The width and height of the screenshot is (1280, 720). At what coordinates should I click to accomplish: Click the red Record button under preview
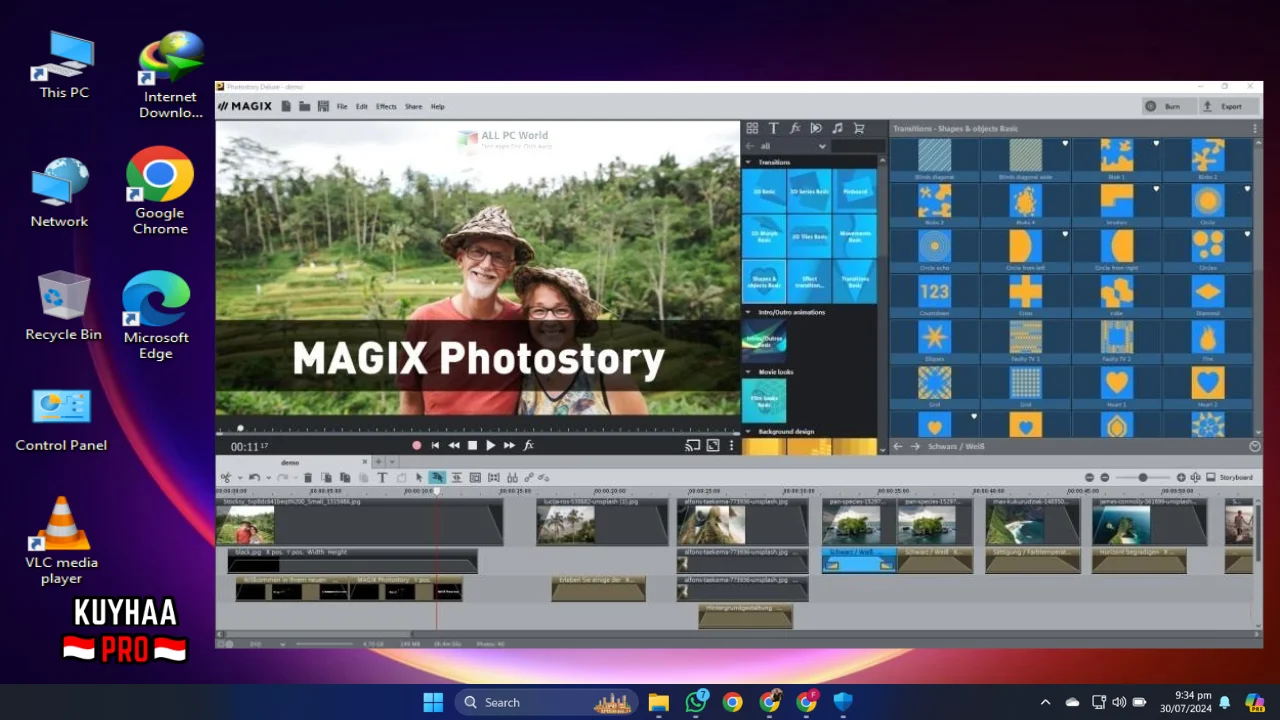coord(417,445)
